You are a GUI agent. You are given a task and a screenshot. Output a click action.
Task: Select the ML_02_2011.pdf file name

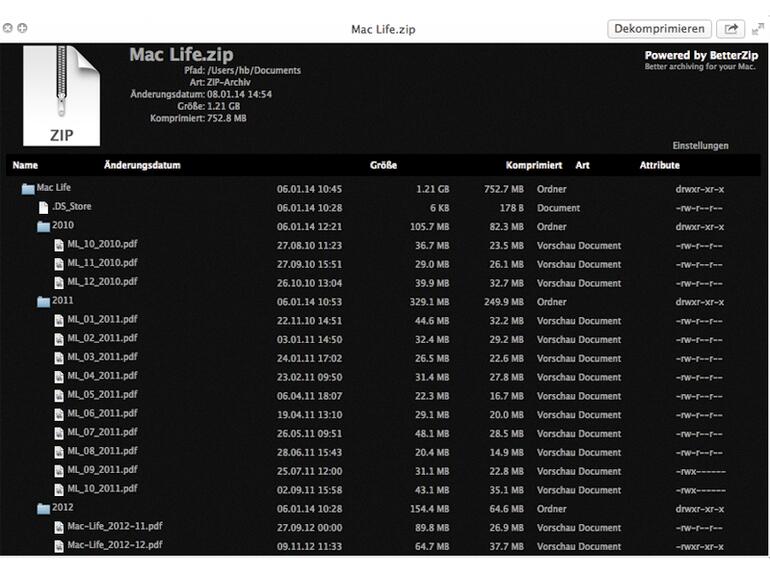(102, 338)
